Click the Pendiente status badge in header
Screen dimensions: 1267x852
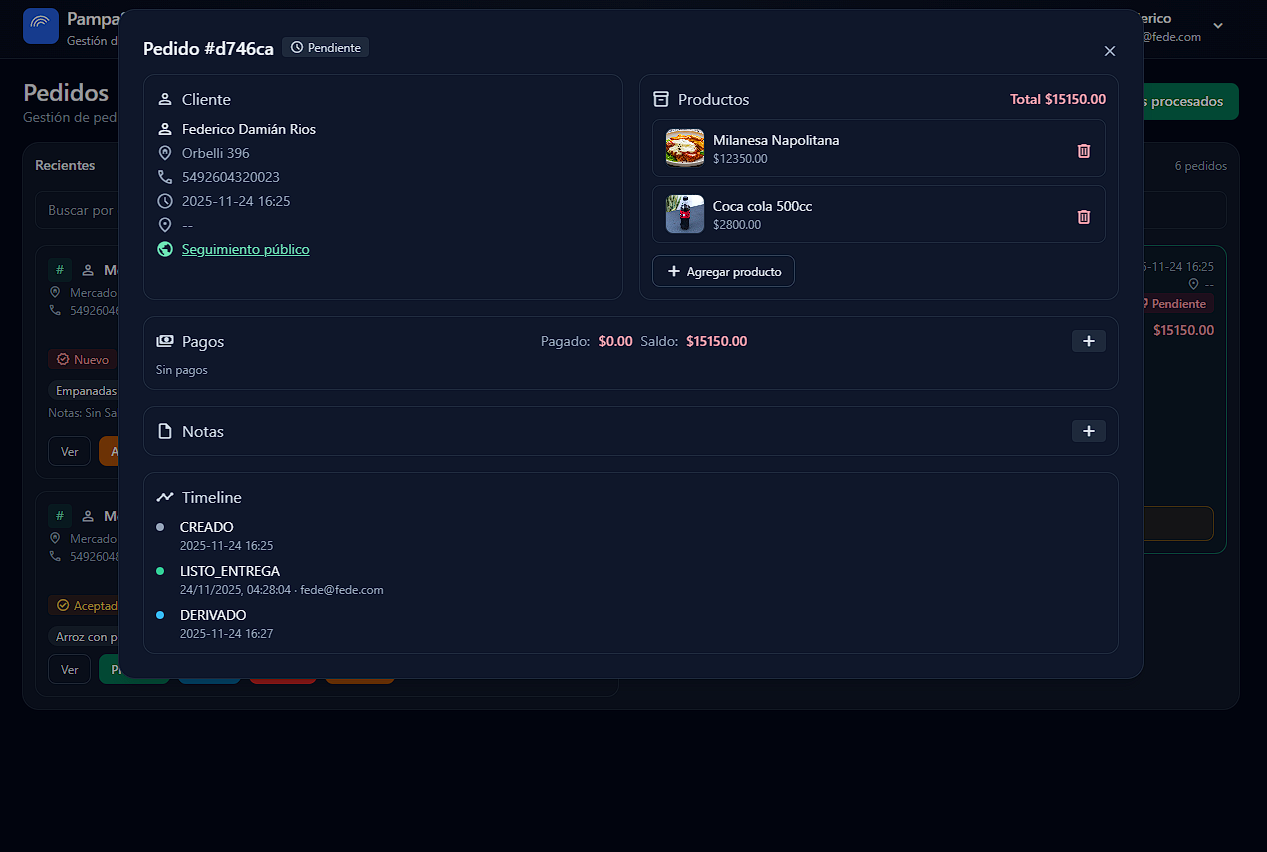tap(326, 48)
